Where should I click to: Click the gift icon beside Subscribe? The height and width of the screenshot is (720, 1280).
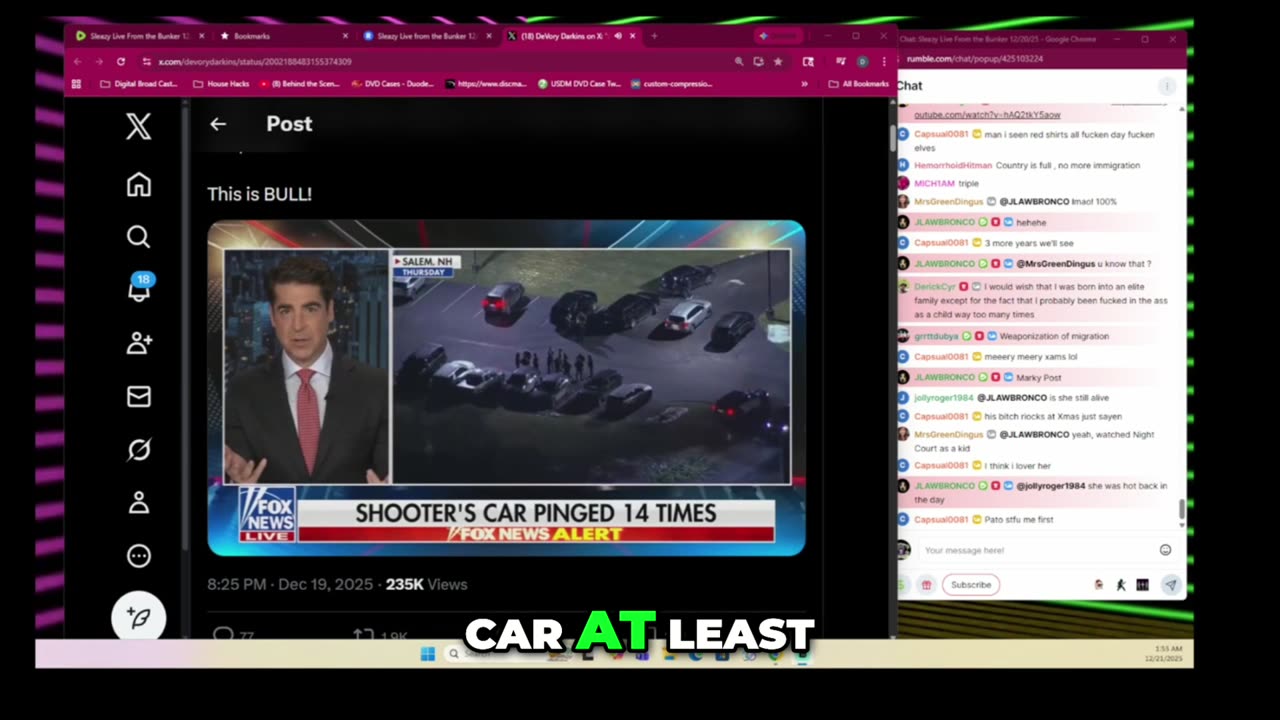927,585
